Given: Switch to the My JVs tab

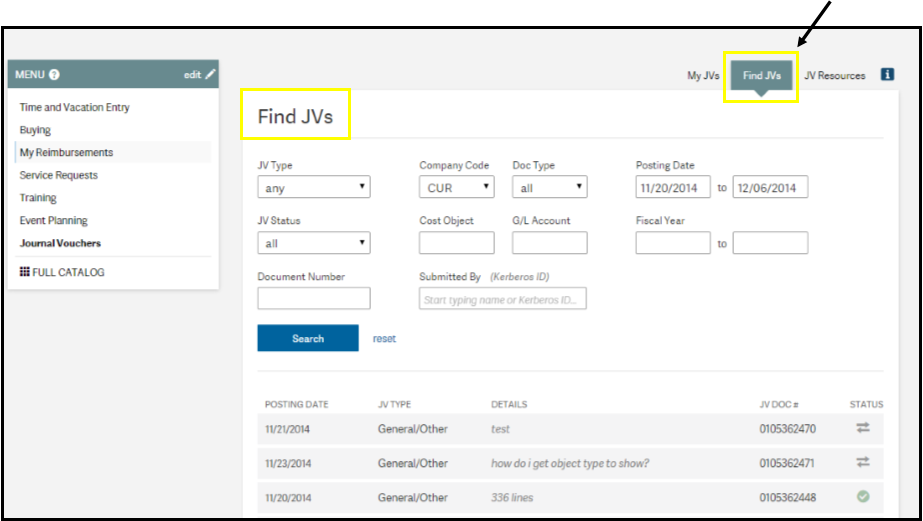Looking at the screenshot, I should (x=703, y=75).
